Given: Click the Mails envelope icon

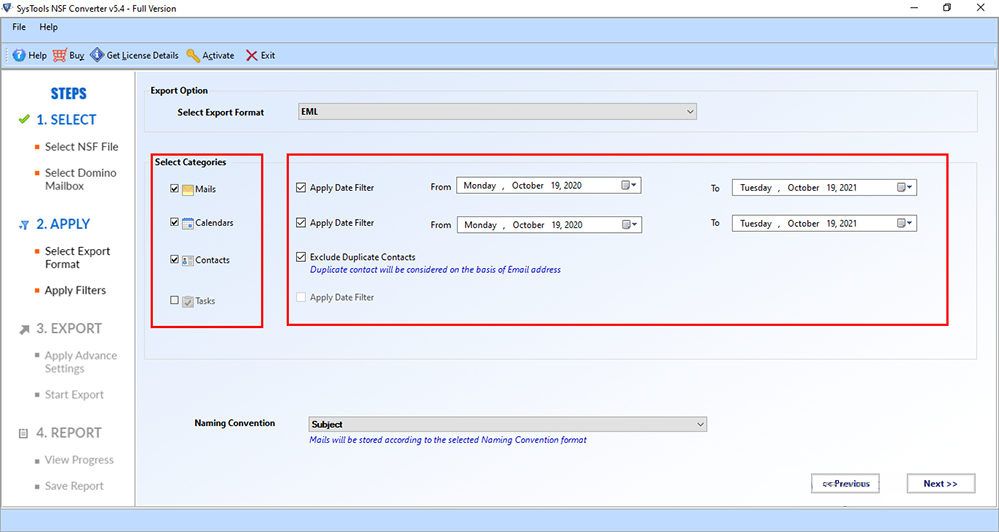Looking at the screenshot, I should (x=187, y=190).
